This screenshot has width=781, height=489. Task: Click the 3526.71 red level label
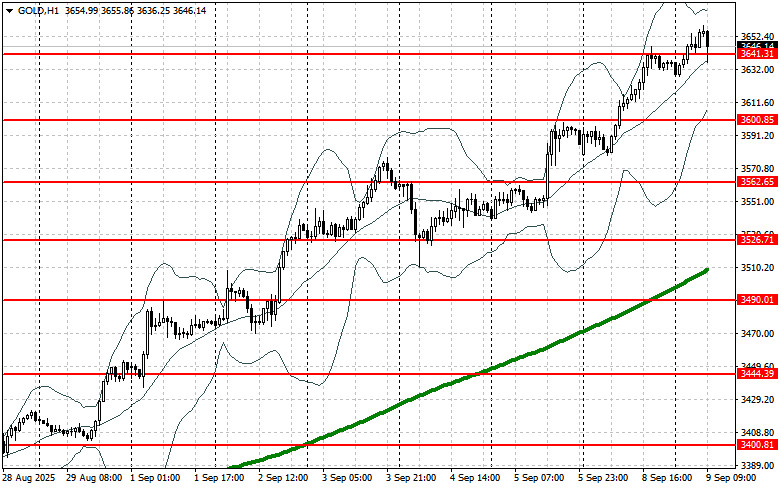coord(757,240)
